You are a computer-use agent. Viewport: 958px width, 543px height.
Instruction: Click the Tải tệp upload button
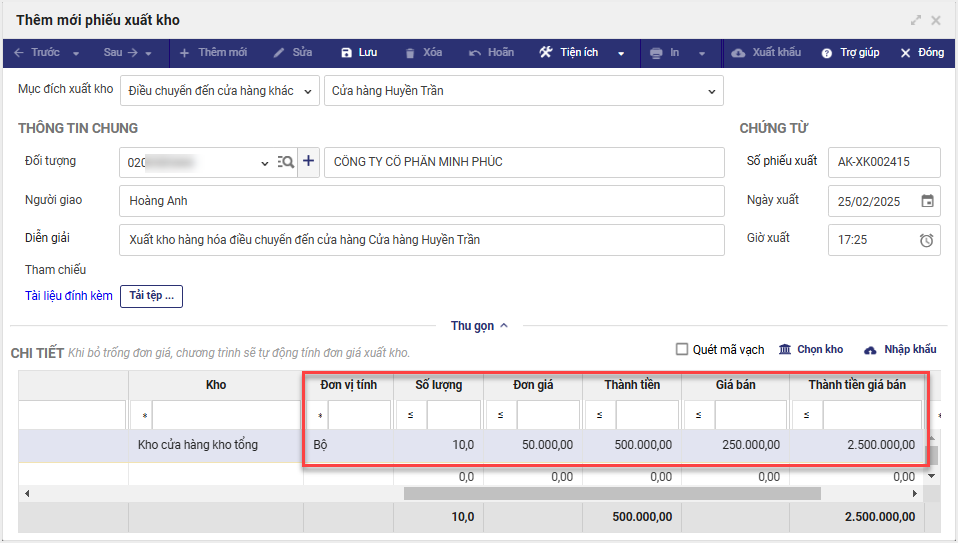point(151,296)
